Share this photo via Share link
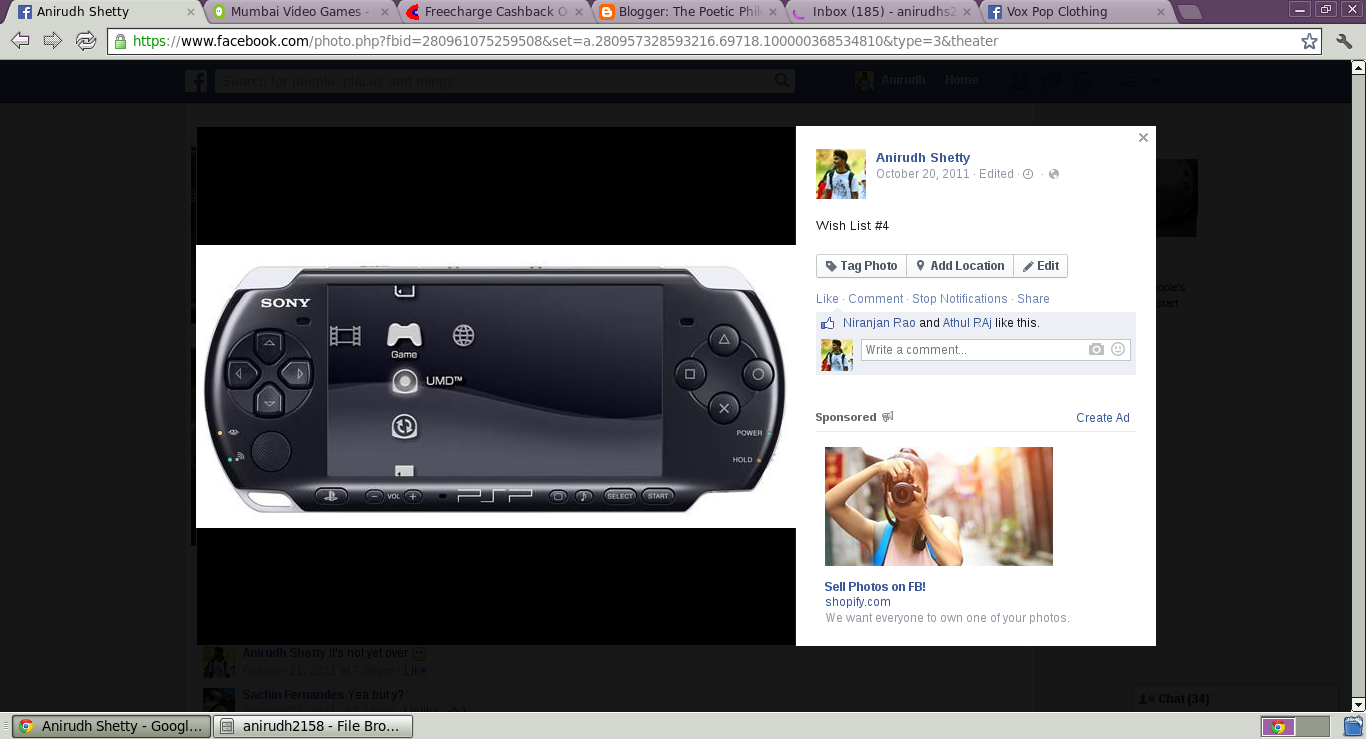The image size is (1366, 739). [1033, 299]
